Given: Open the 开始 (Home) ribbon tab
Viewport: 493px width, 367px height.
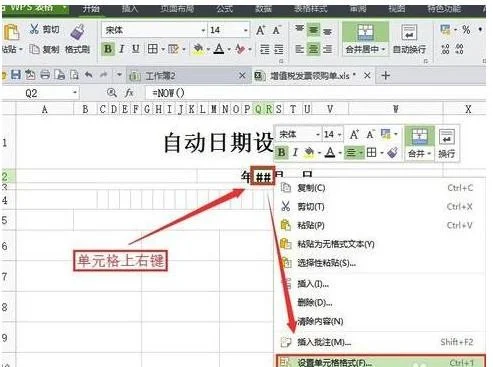Looking at the screenshot, I should [x=91, y=8].
